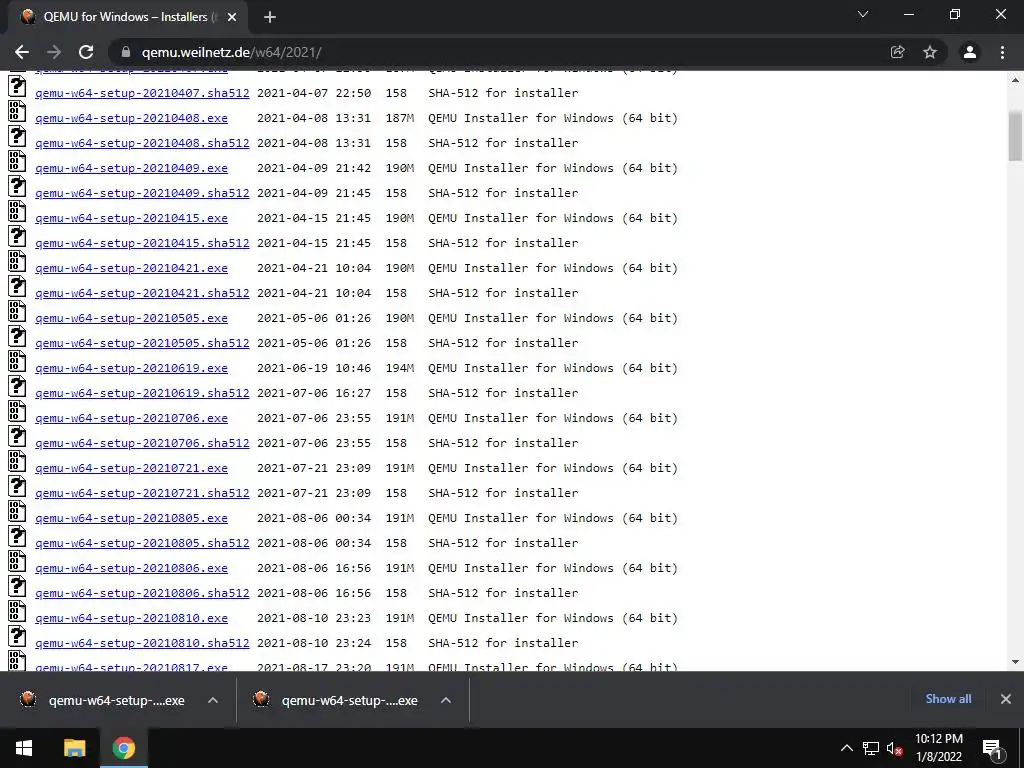Screen dimensions: 1024x768
Task: Expand options for the second downloaded file
Action: (446, 700)
